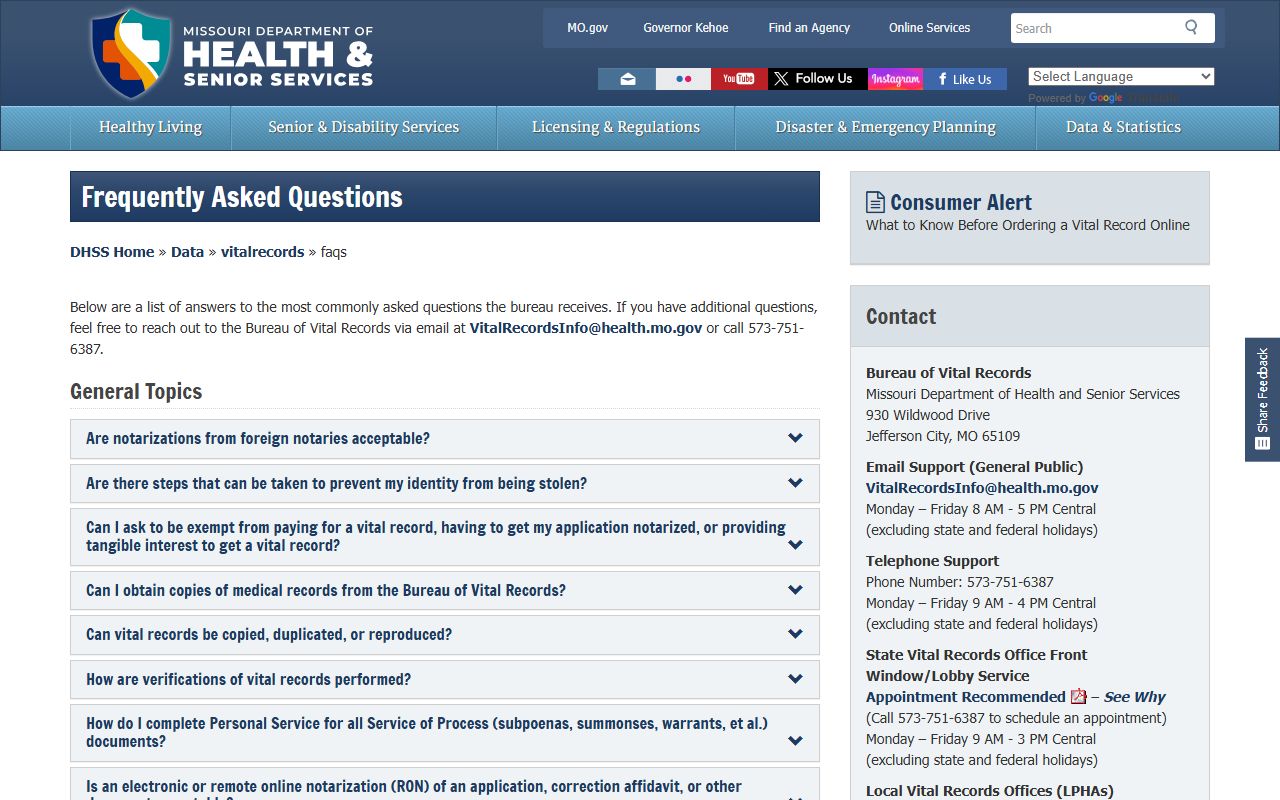Image resolution: width=1280 pixels, height=800 pixels.
Task: Focus the Search input field
Action: pyautogui.click(x=1095, y=28)
